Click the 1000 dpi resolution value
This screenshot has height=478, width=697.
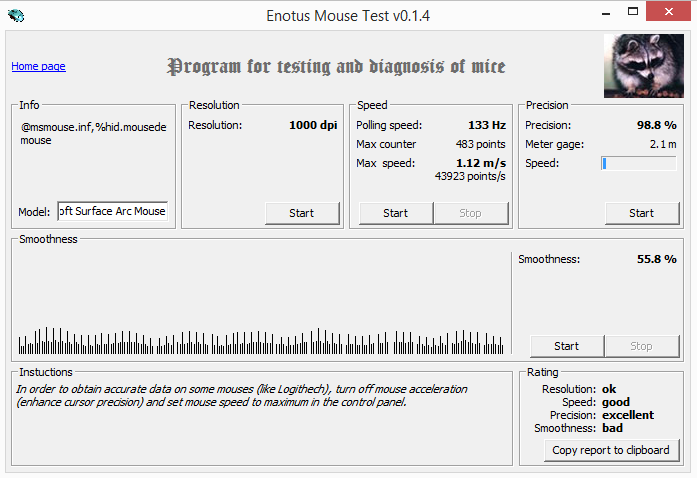pyautogui.click(x=313, y=125)
